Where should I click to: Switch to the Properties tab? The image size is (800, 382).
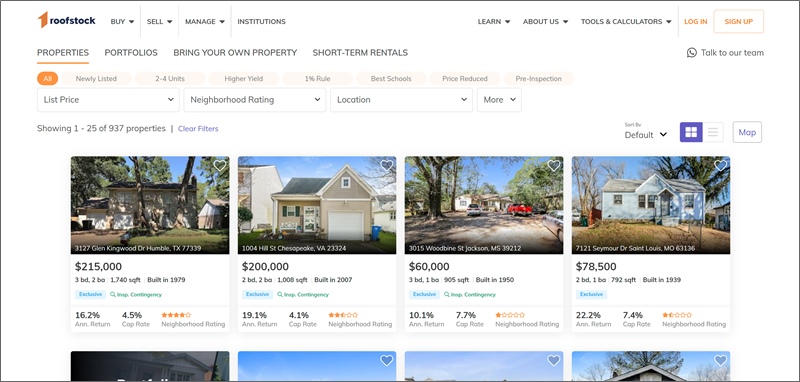(x=63, y=53)
